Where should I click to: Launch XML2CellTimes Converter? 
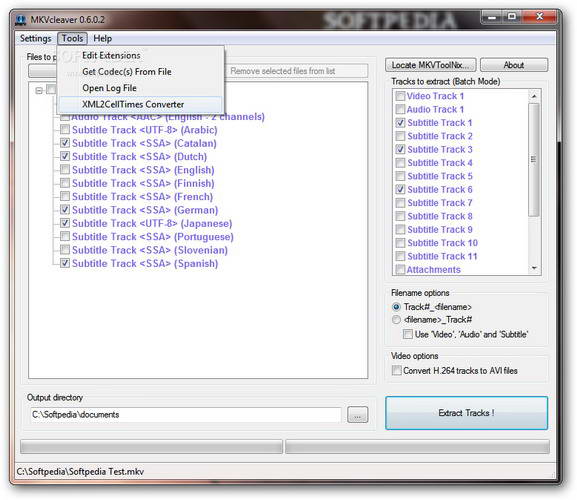coord(141,104)
